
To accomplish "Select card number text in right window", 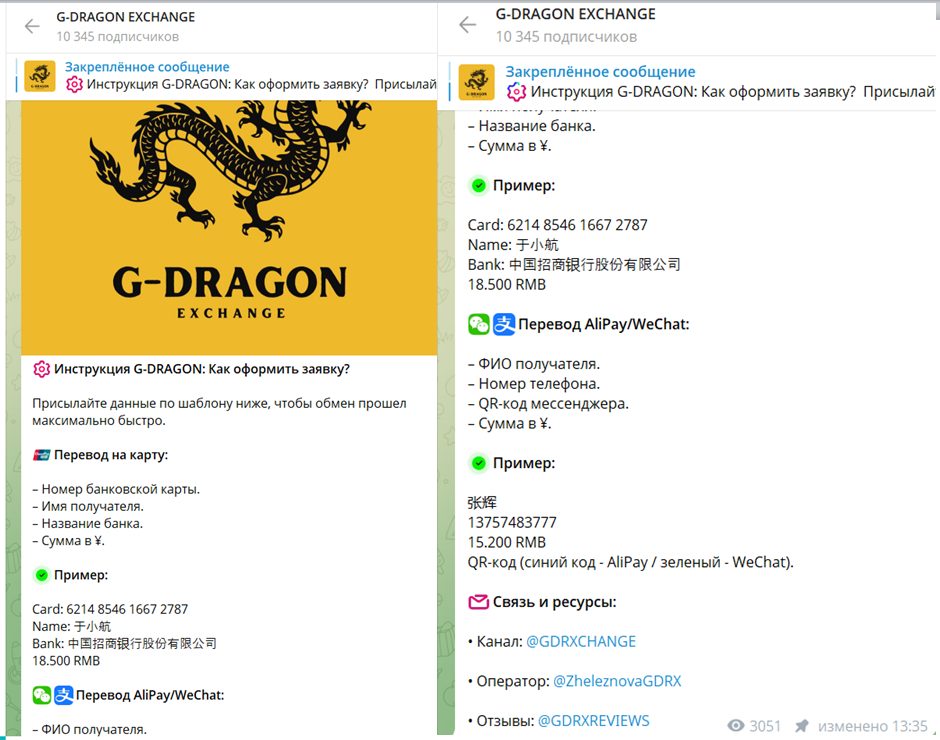I will tap(577, 225).
